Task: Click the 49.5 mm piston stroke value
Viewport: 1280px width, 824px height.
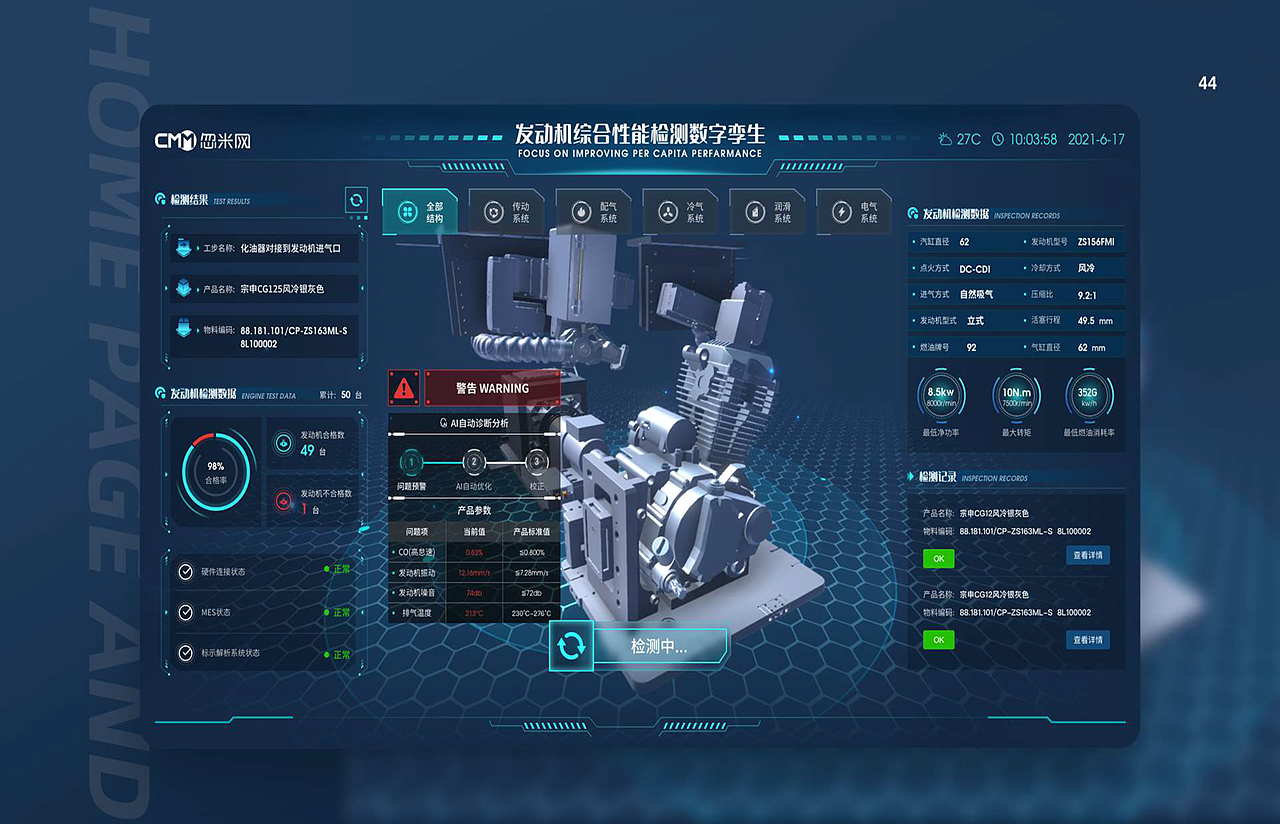Action: click(x=1095, y=321)
